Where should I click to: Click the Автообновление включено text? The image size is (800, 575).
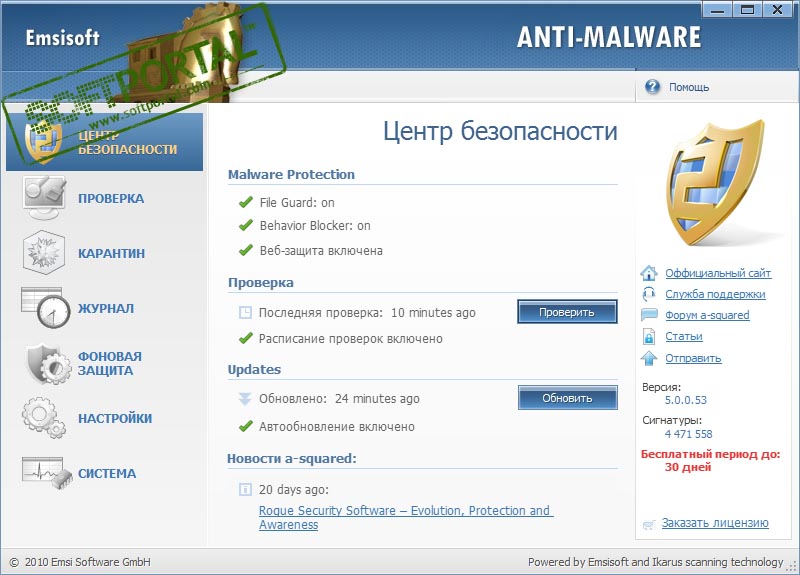click(337, 427)
